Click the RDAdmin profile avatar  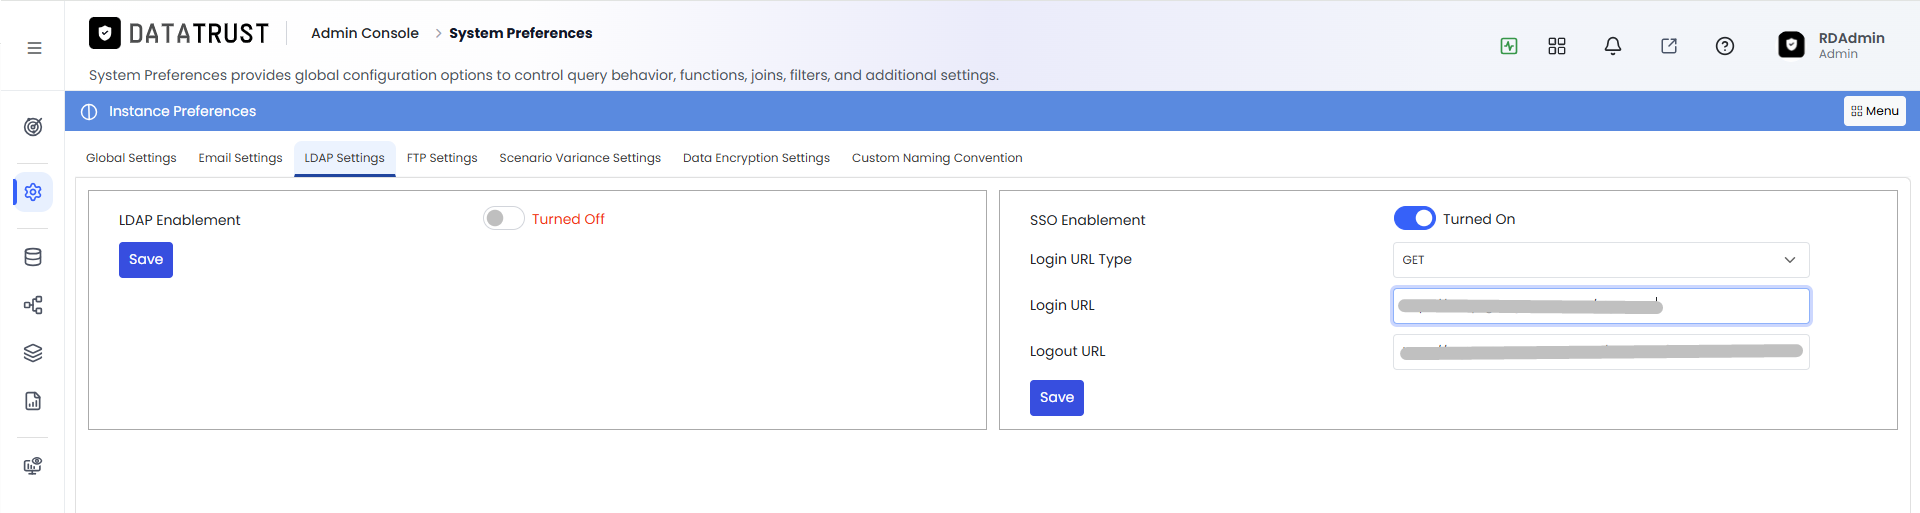tap(1792, 45)
